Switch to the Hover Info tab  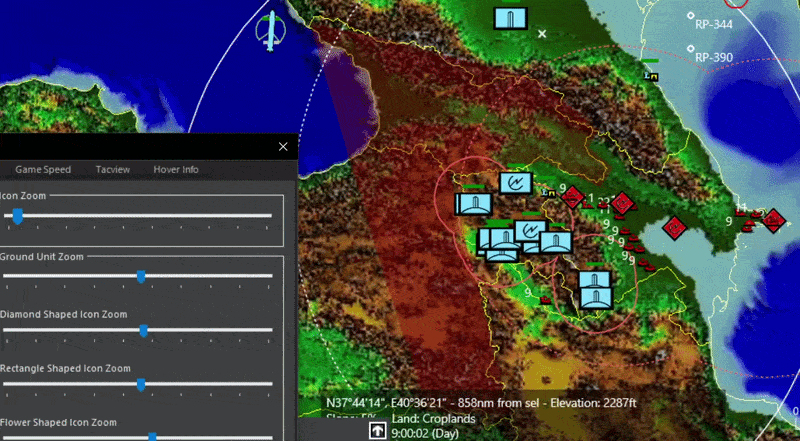[x=176, y=169]
